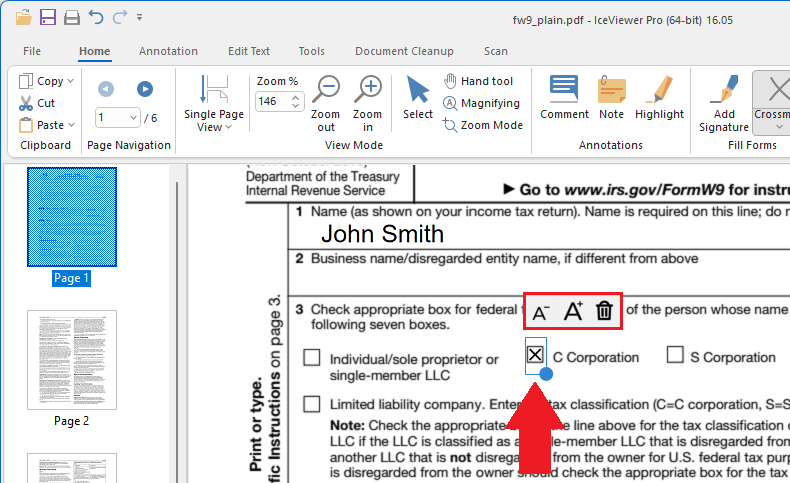
Task: Expand the Paste dropdown arrow
Action: point(71,124)
